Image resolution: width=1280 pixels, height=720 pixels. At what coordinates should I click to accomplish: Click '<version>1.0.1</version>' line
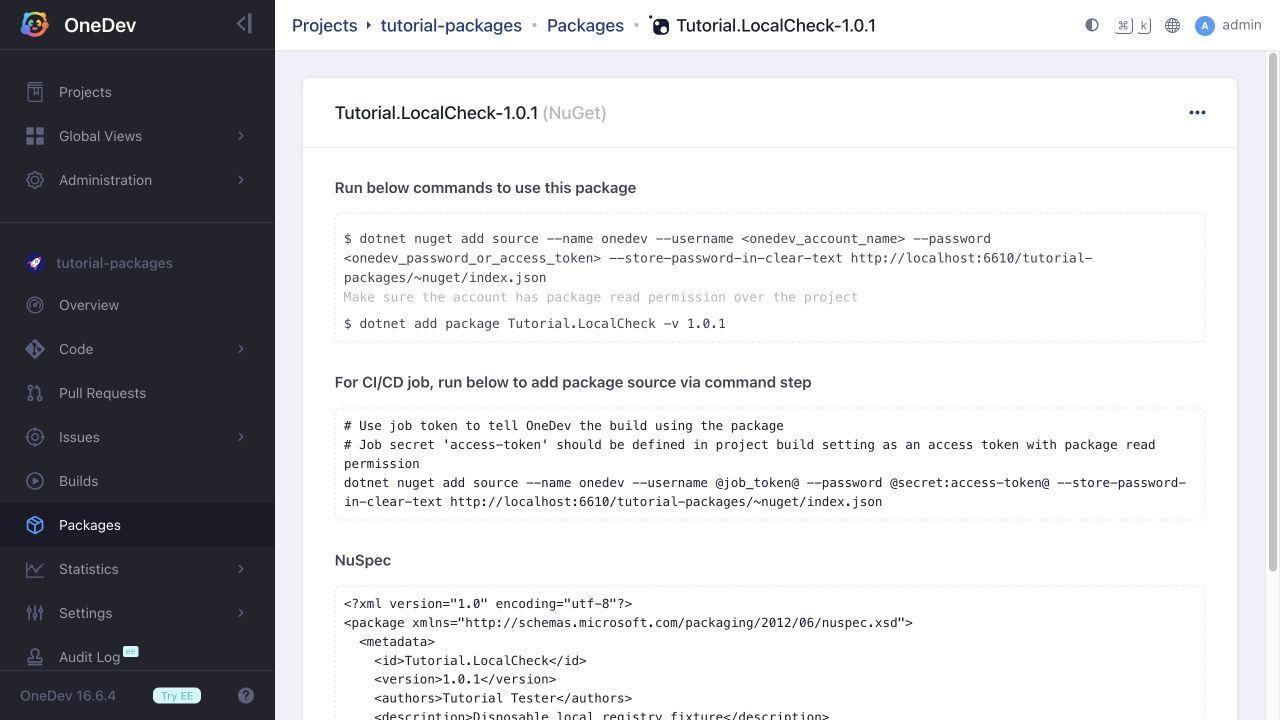tap(465, 679)
